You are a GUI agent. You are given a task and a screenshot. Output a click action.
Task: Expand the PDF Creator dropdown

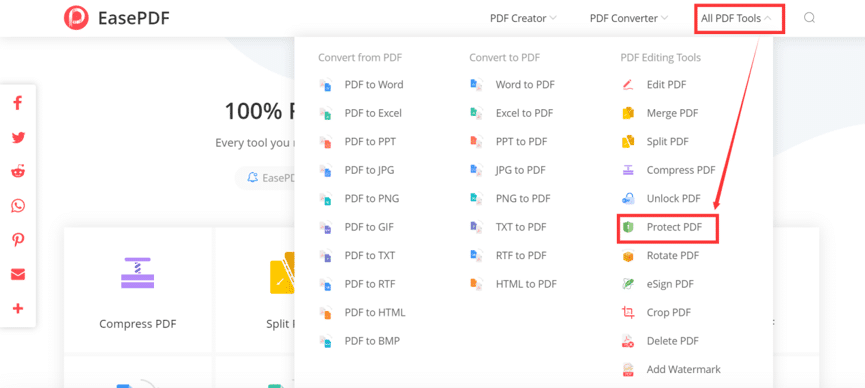[523, 18]
